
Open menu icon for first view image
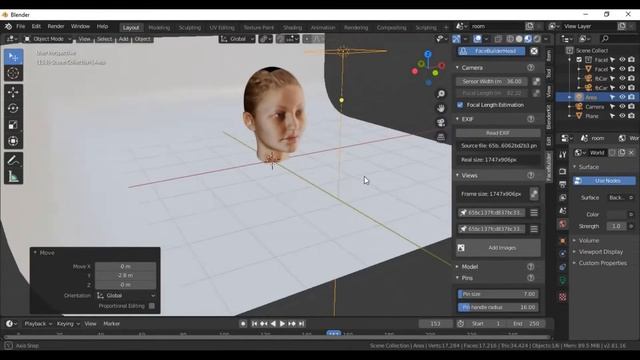pos(534,213)
